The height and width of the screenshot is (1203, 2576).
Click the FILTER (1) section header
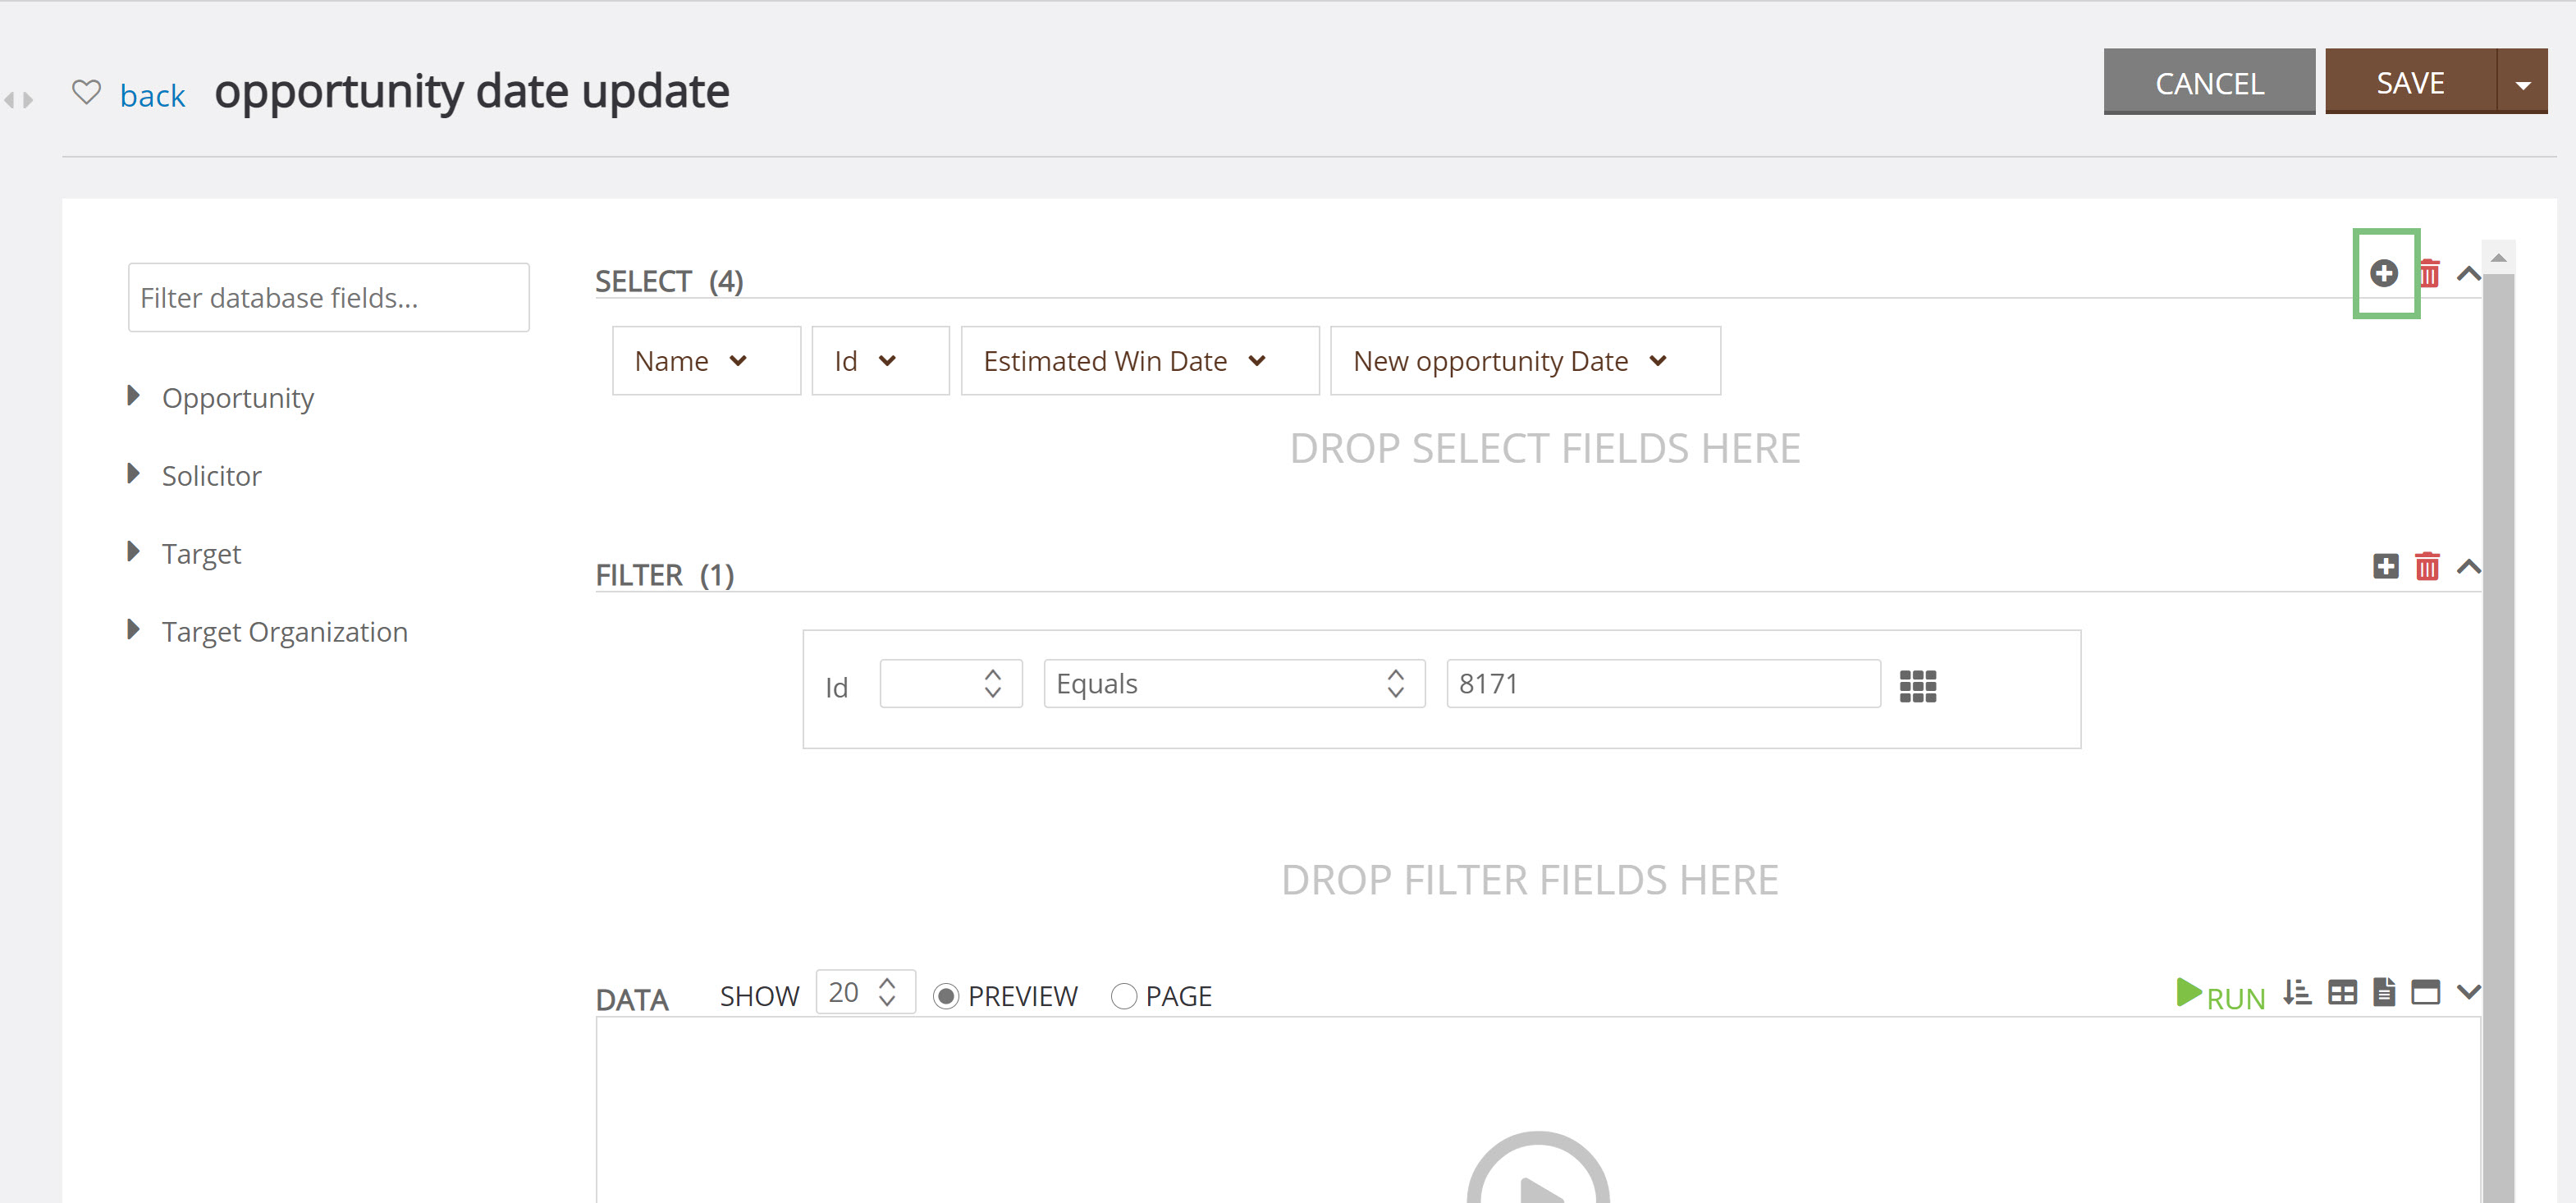pyautogui.click(x=665, y=576)
